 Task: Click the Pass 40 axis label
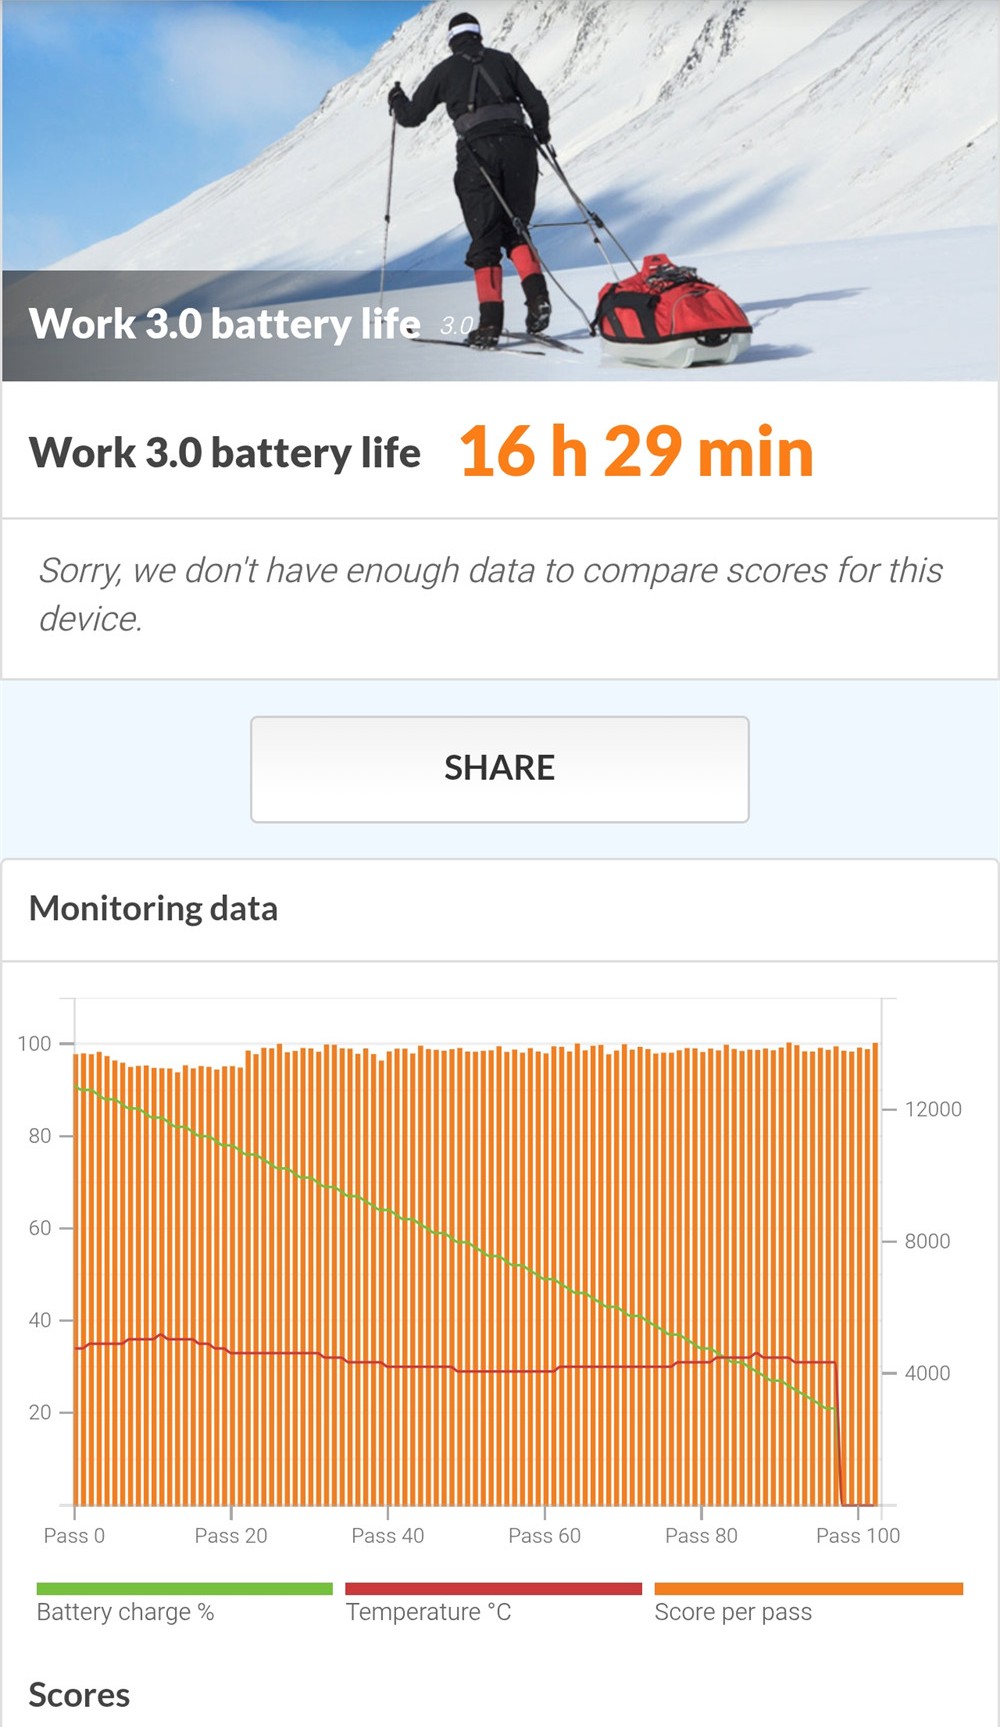point(387,1535)
